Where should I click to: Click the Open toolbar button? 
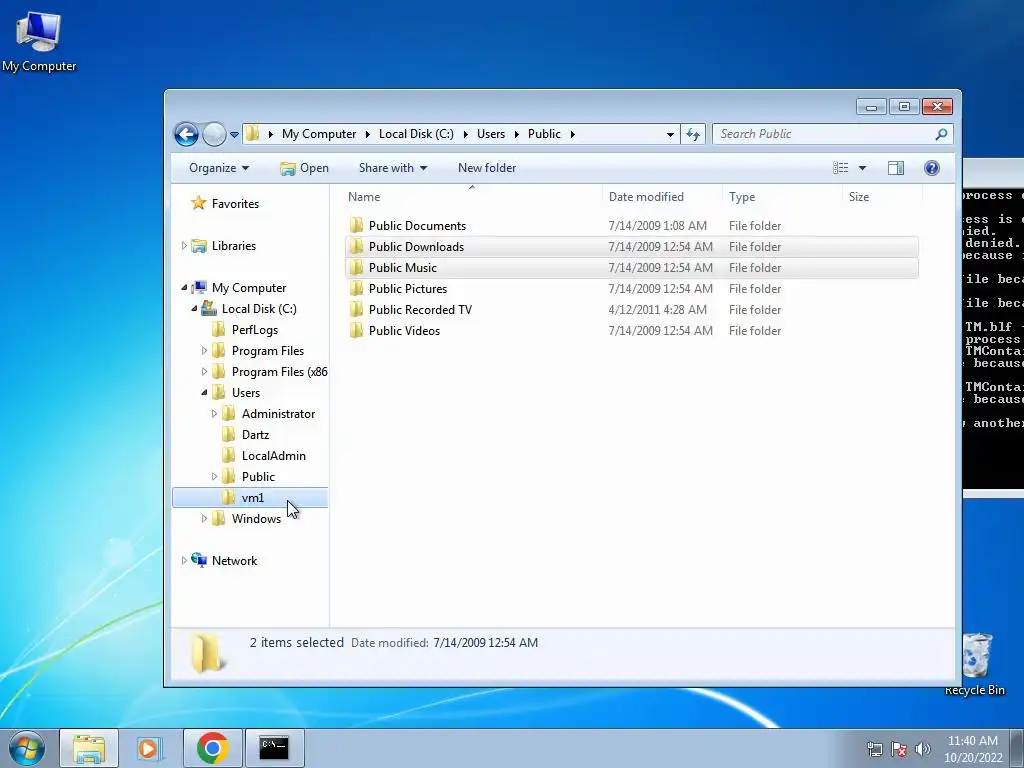click(x=304, y=168)
